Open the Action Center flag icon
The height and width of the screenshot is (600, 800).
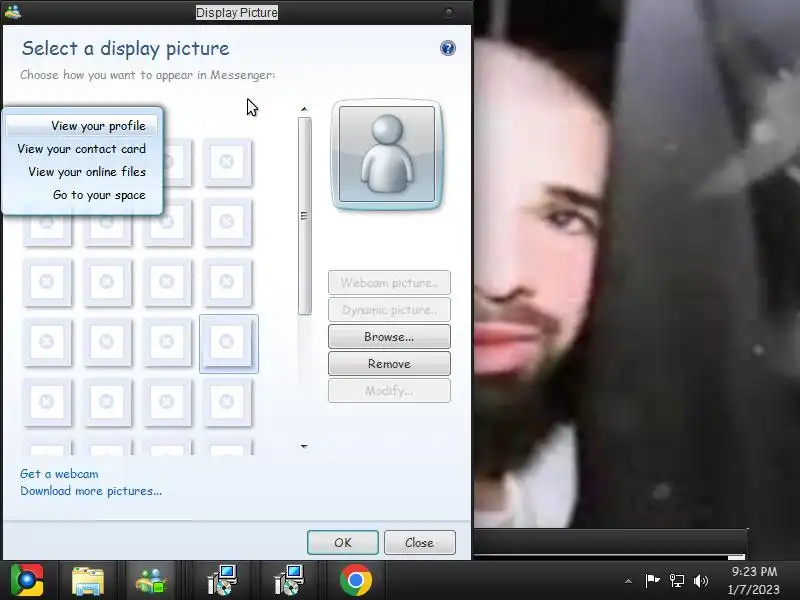[x=652, y=581]
